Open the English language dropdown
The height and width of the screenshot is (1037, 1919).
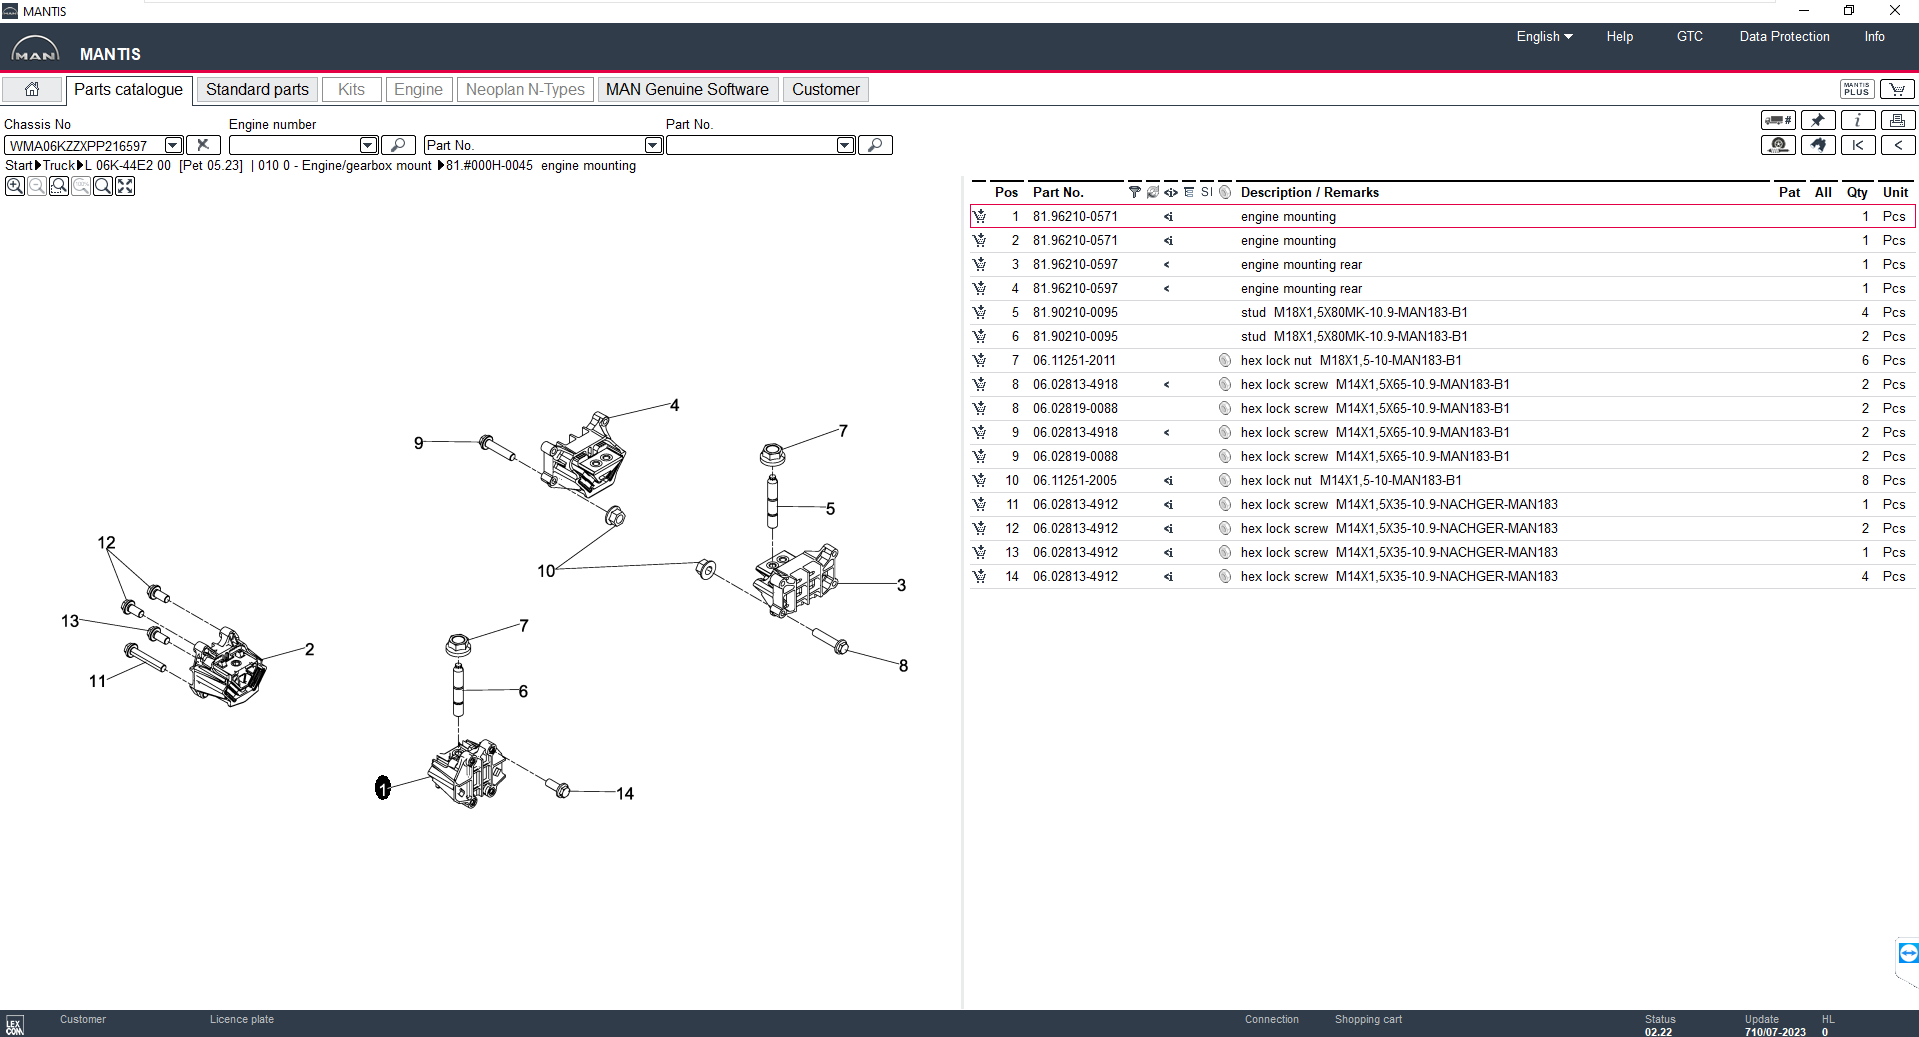[1544, 36]
